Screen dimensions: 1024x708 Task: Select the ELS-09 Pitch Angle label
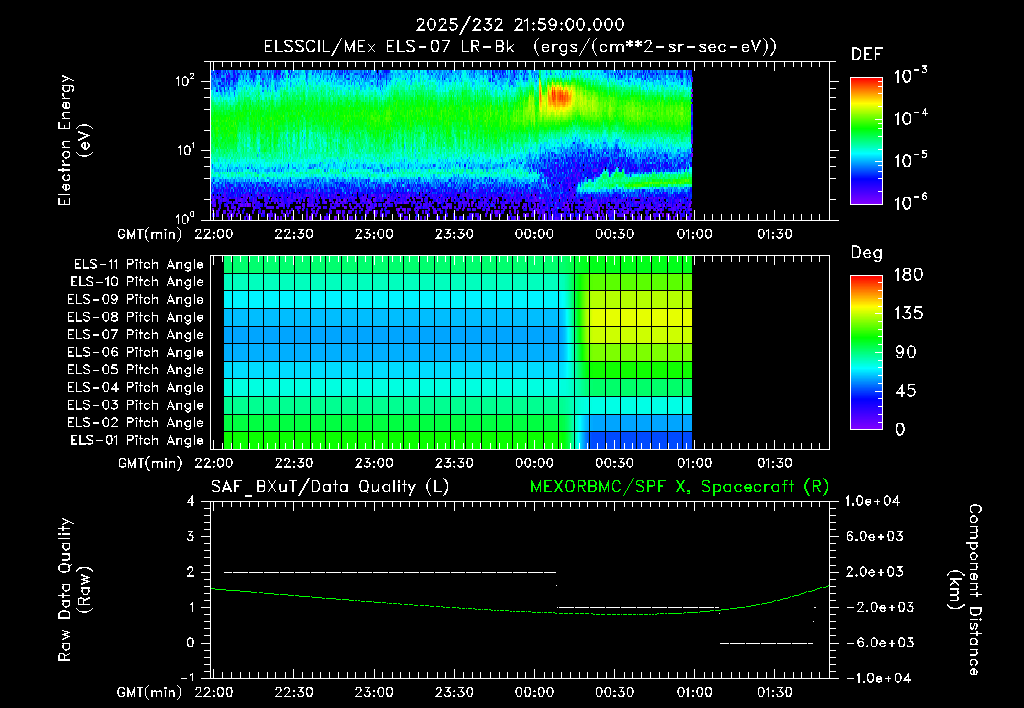[135, 300]
